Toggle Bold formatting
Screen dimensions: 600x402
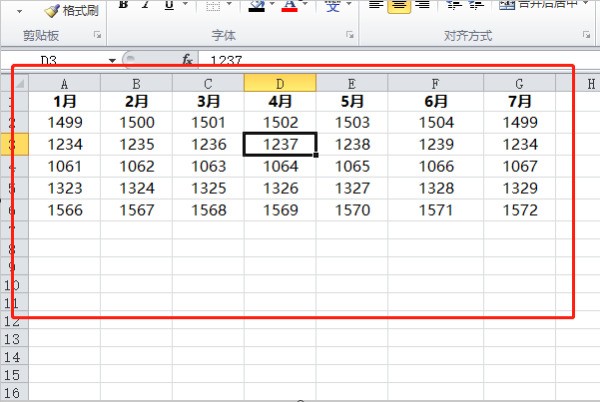coord(123,5)
